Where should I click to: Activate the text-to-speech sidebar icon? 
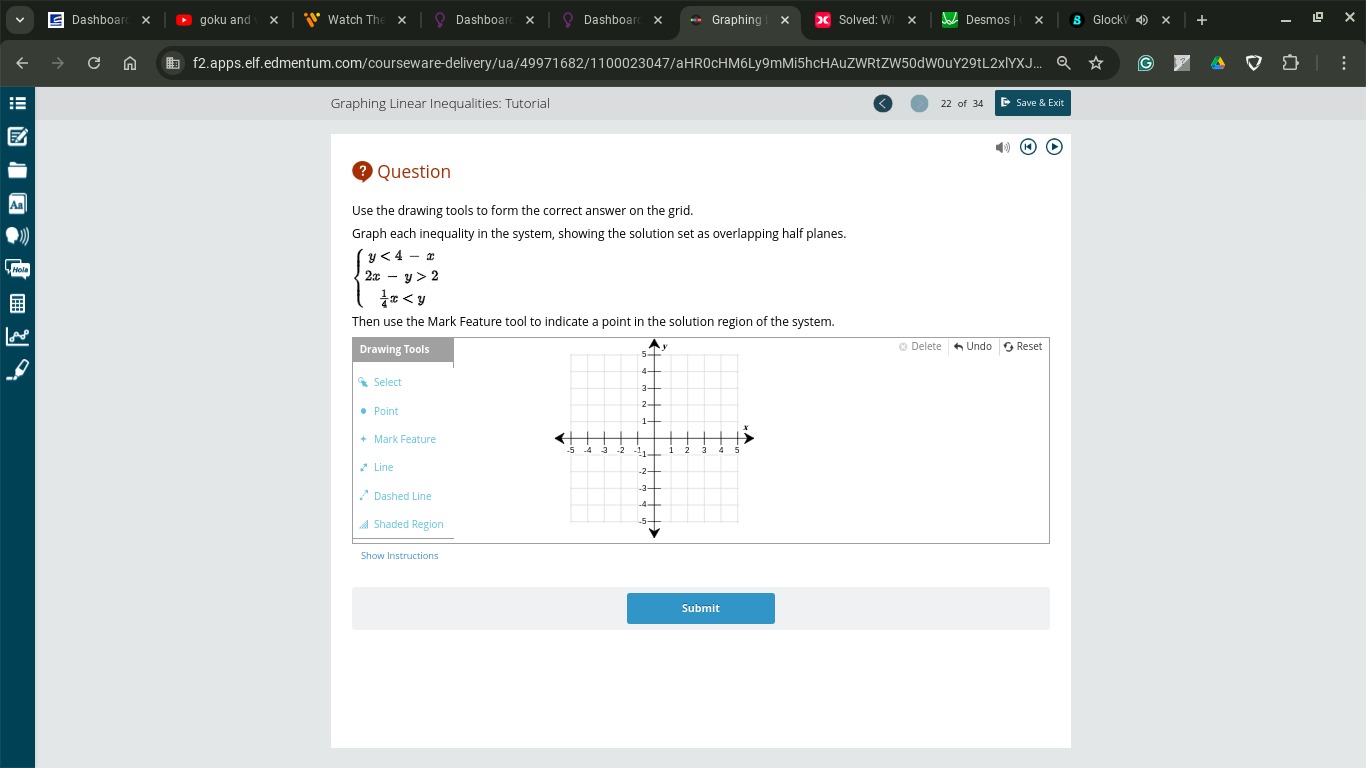tap(17, 236)
